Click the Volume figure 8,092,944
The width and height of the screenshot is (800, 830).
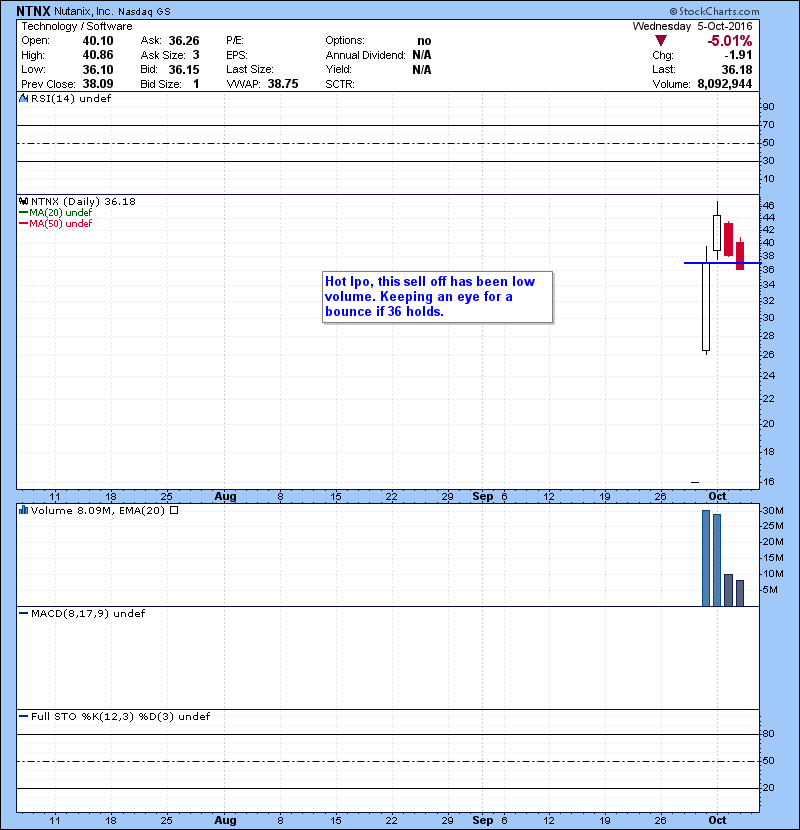point(724,84)
